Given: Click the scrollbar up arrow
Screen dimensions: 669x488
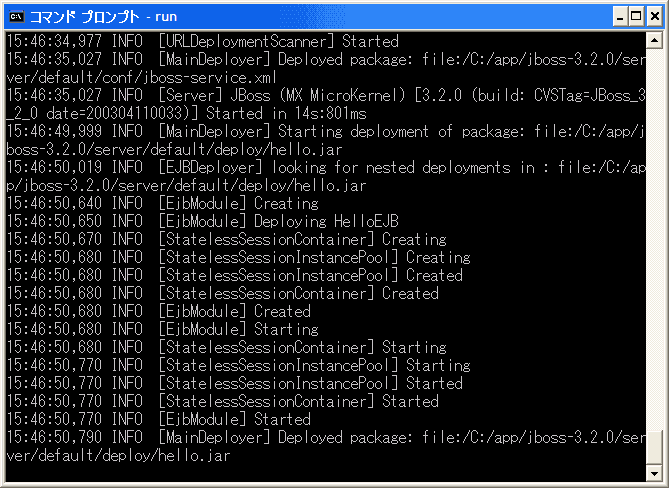Looking at the screenshot, I should (654, 41).
